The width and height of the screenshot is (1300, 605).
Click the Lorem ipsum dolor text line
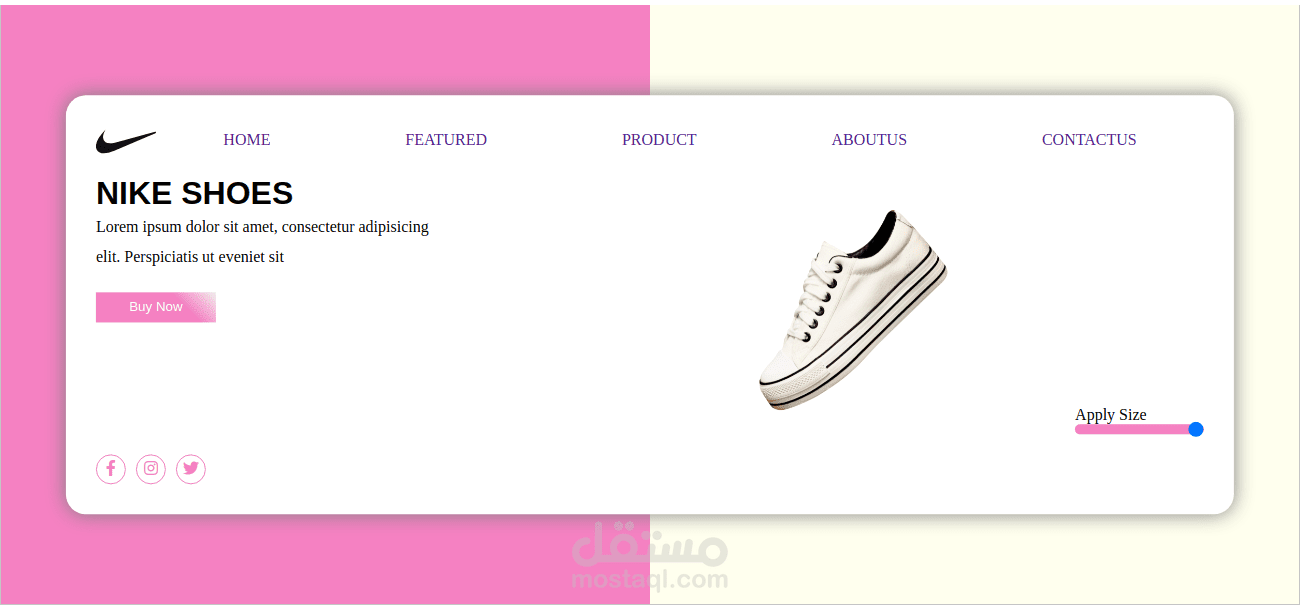(262, 227)
